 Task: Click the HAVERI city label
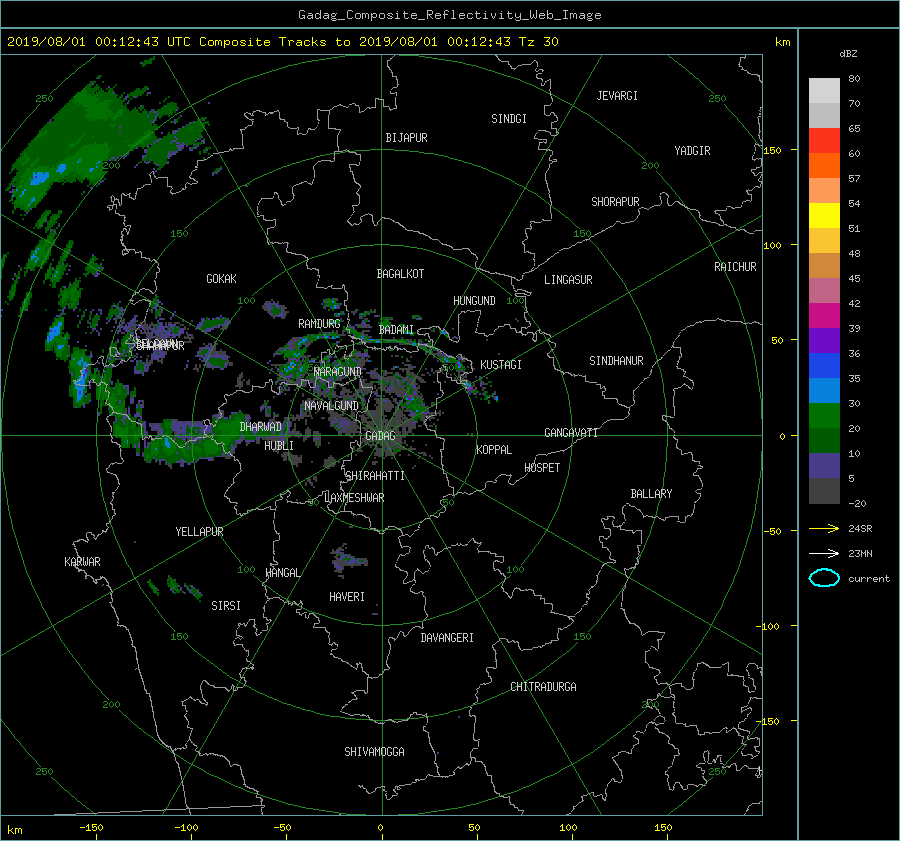(x=347, y=597)
